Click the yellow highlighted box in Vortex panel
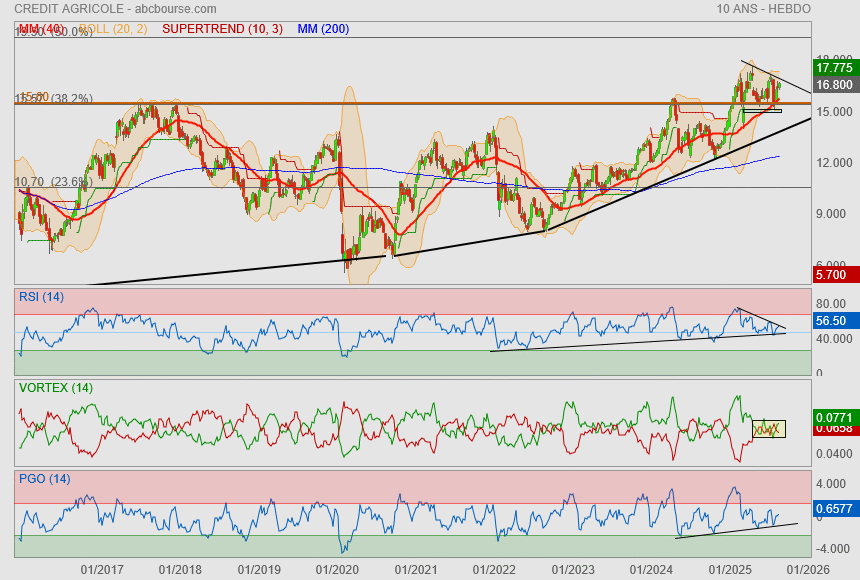This screenshot has width=860, height=580. [769, 429]
